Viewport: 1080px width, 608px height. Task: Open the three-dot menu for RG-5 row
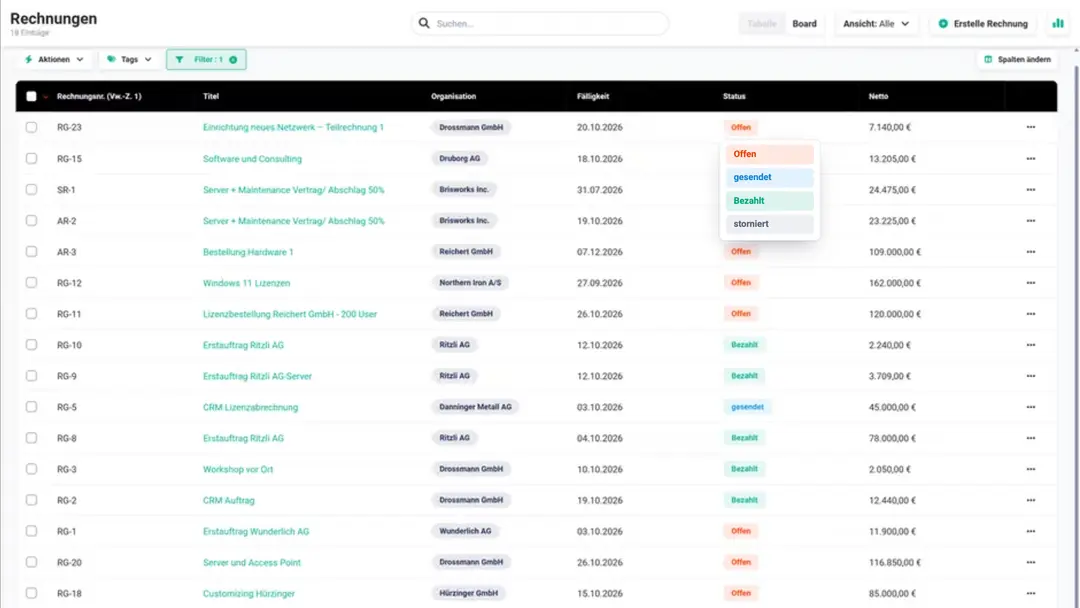click(x=1030, y=407)
